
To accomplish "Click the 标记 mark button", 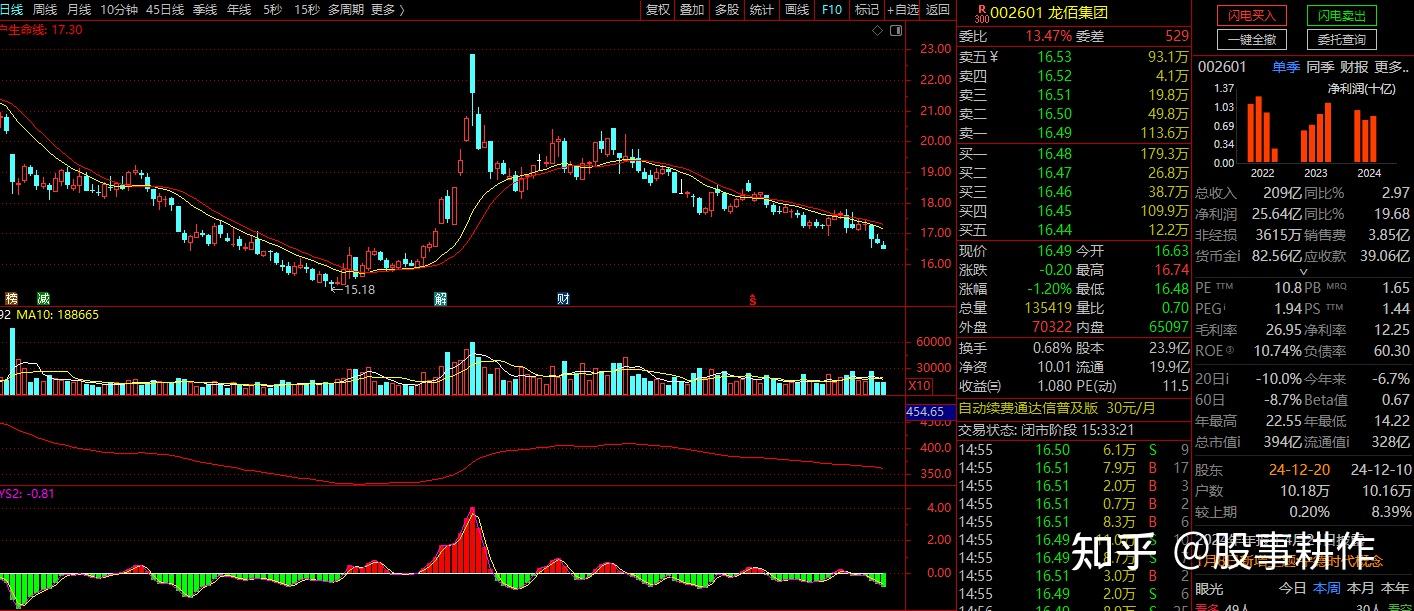I will tap(866, 10).
